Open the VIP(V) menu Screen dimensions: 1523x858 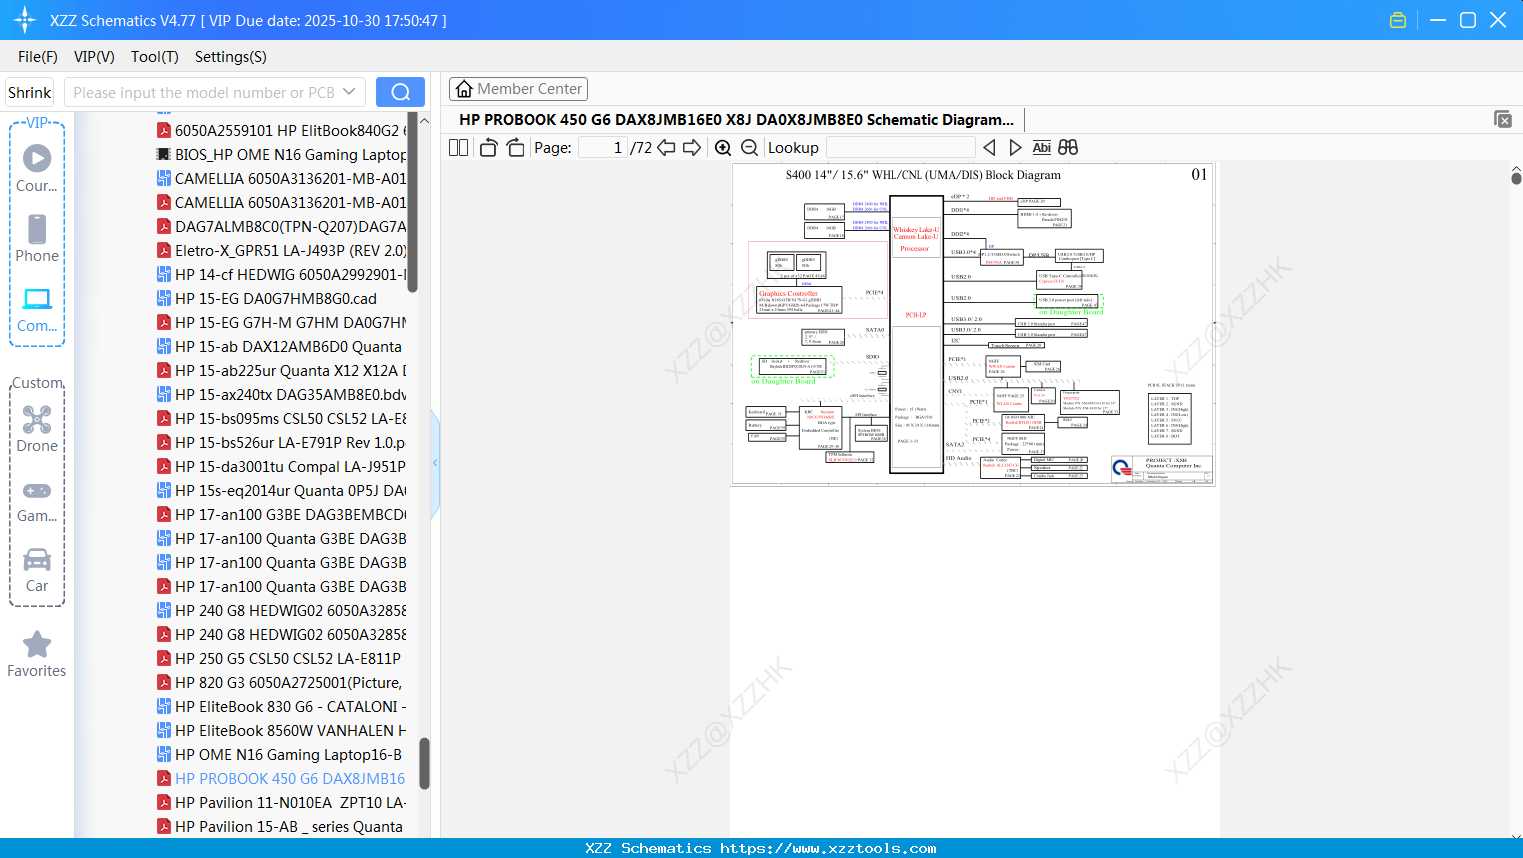[x=94, y=57]
